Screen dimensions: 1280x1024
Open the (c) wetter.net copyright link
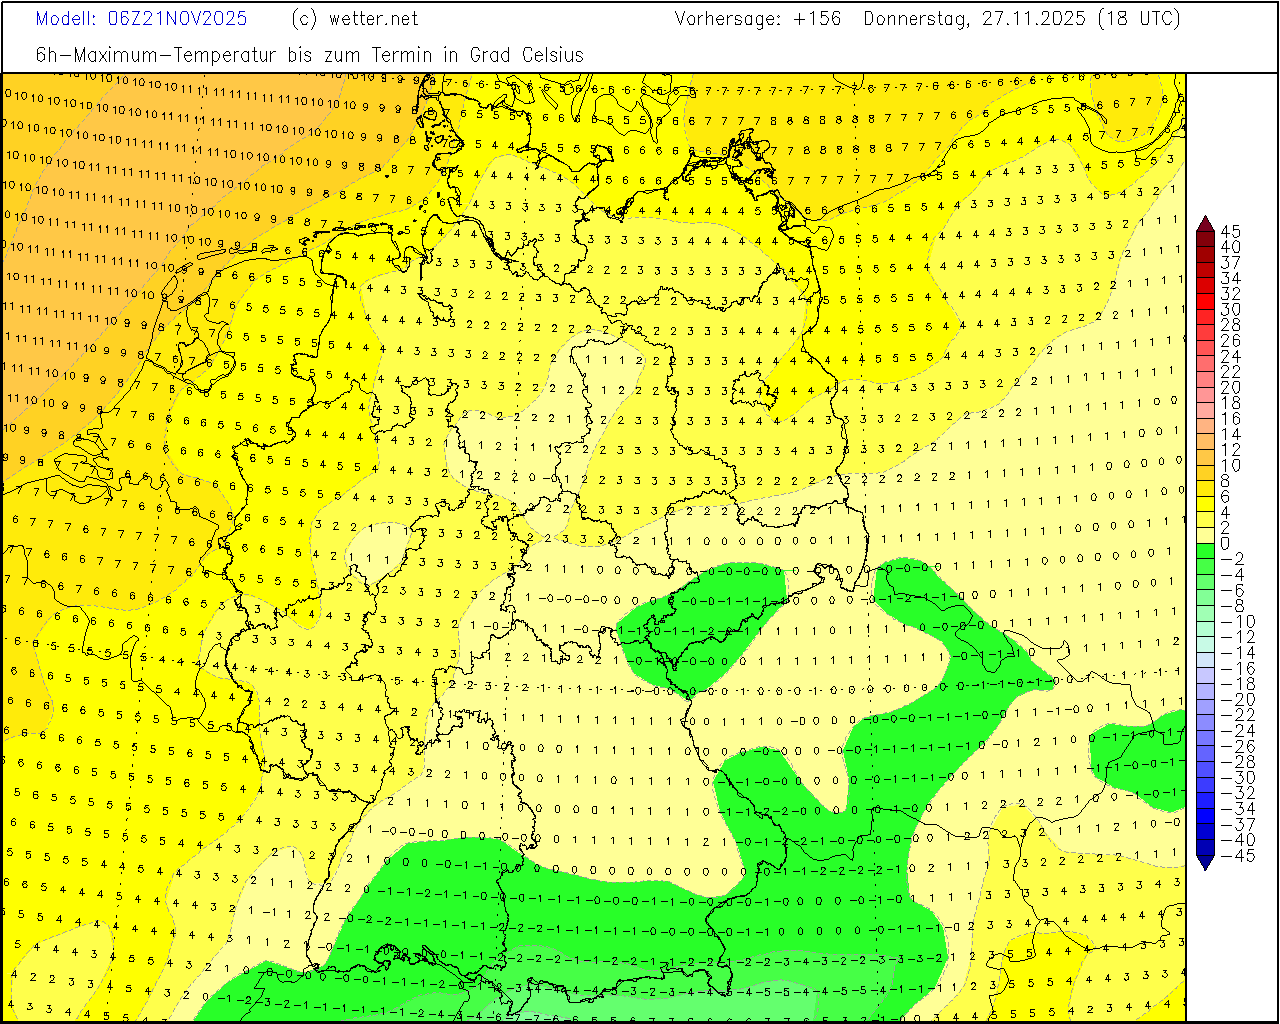pos(355,19)
